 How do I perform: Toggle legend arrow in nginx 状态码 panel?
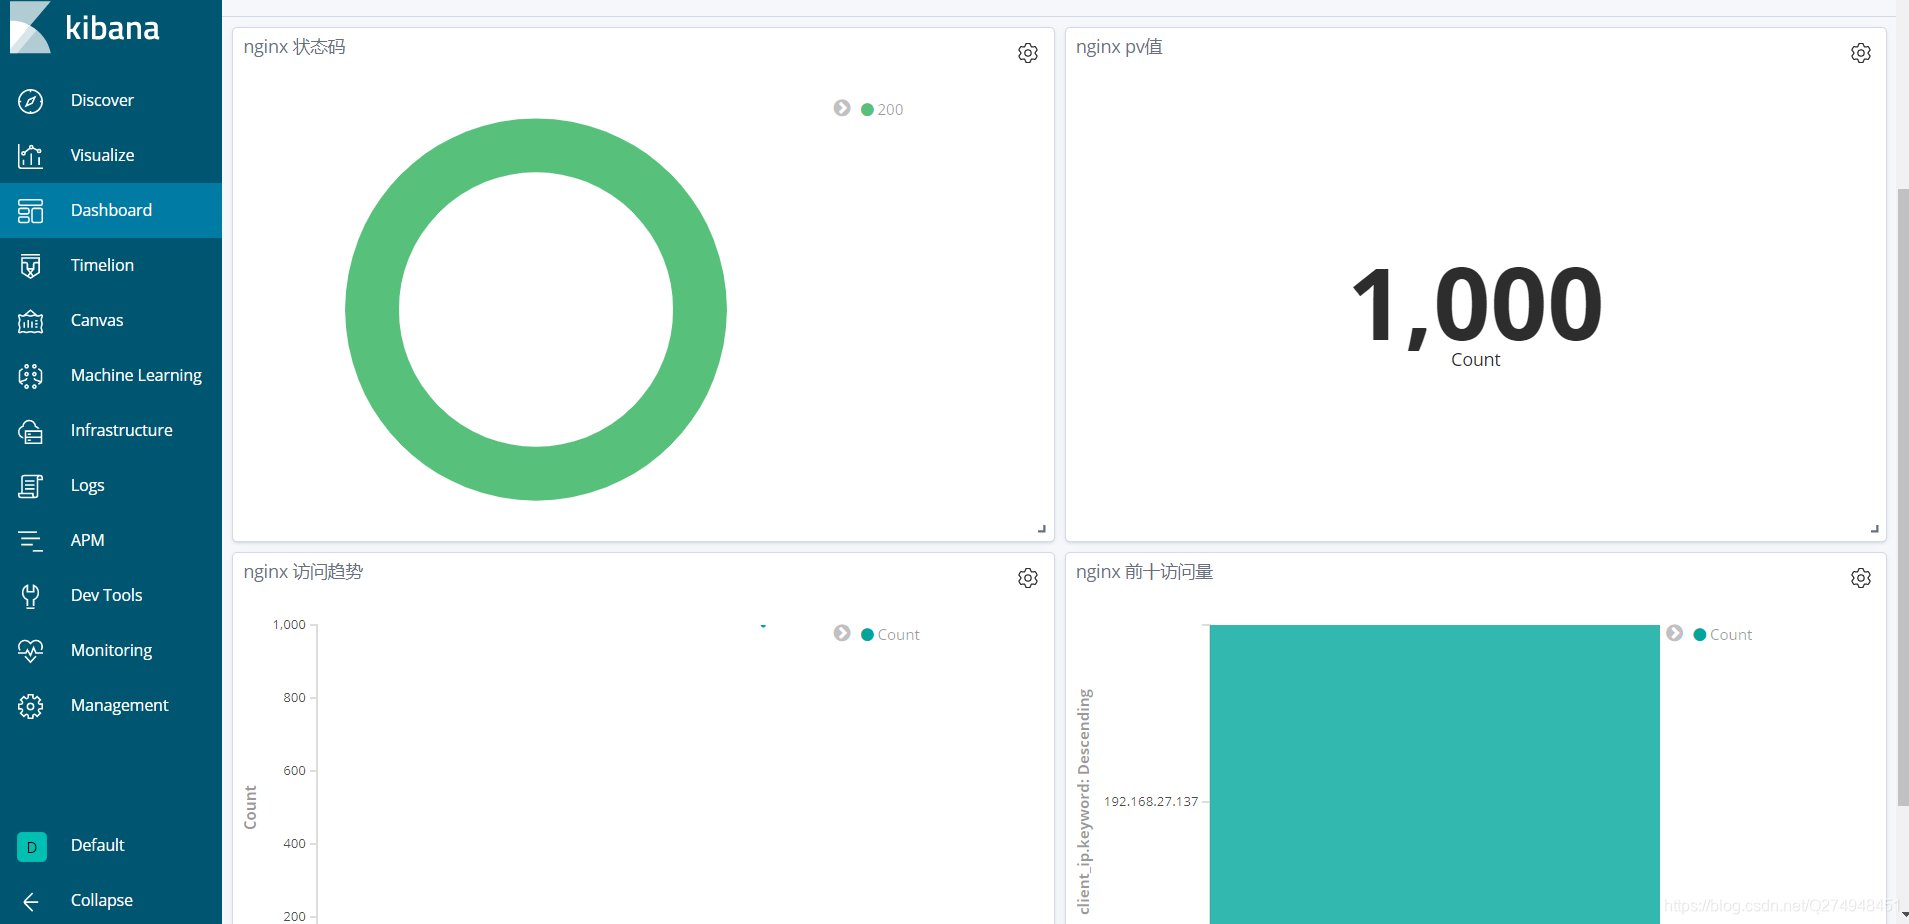tap(842, 108)
